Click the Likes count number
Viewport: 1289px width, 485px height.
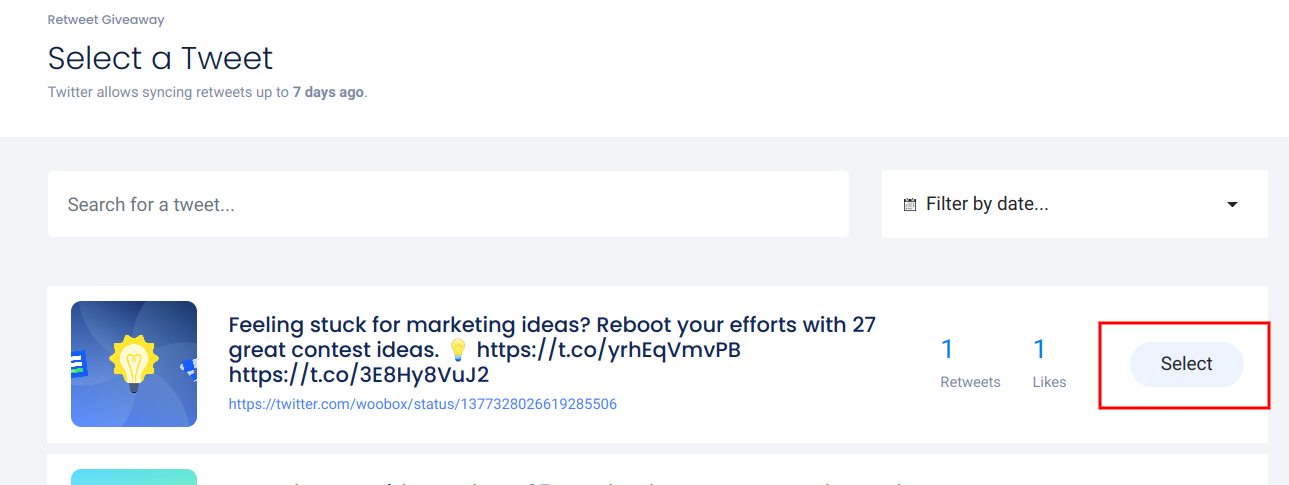[x=1039, y=349]
